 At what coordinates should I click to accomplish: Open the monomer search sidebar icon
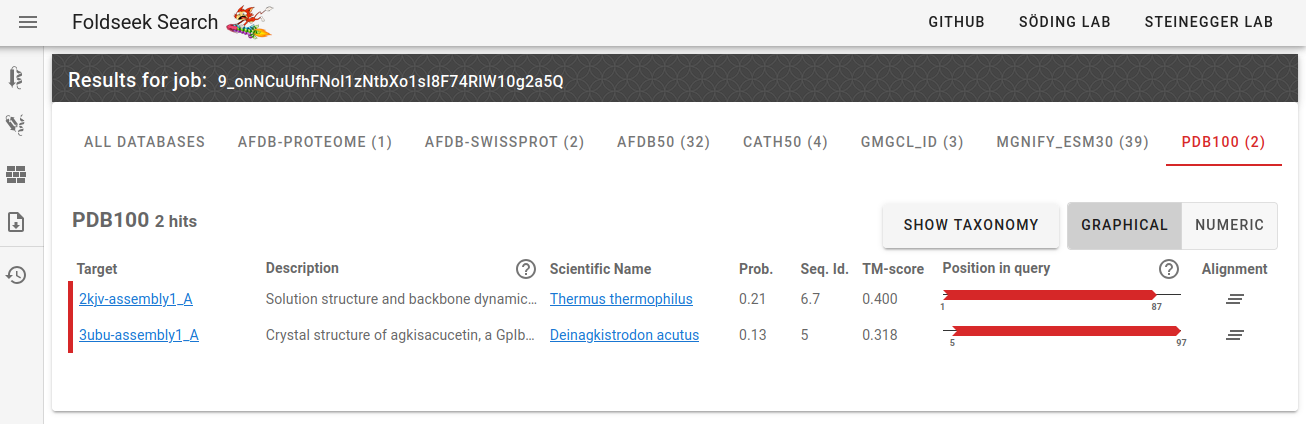click(16, 77)
